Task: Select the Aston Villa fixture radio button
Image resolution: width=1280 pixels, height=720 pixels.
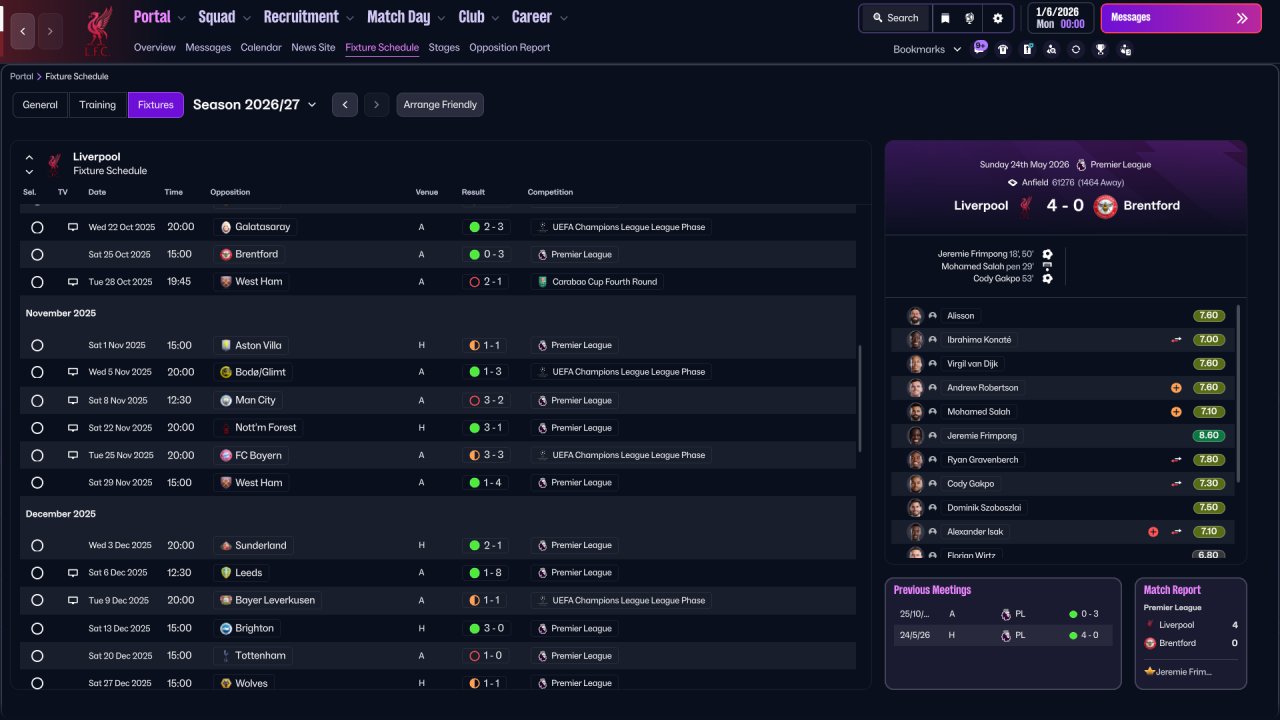Action: [37, 346]
